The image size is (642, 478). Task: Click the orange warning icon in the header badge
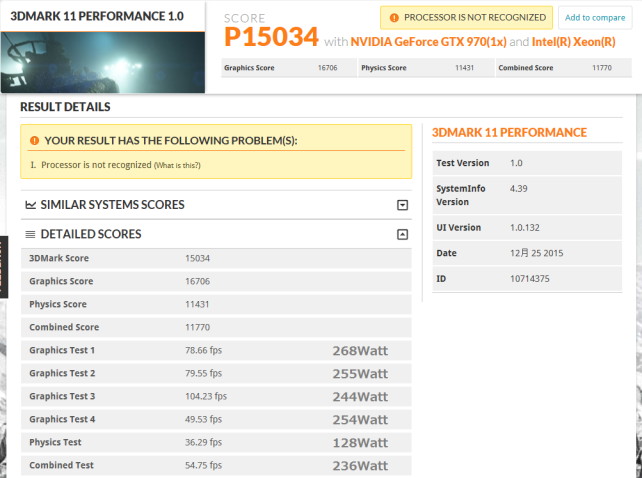(394, 18)
